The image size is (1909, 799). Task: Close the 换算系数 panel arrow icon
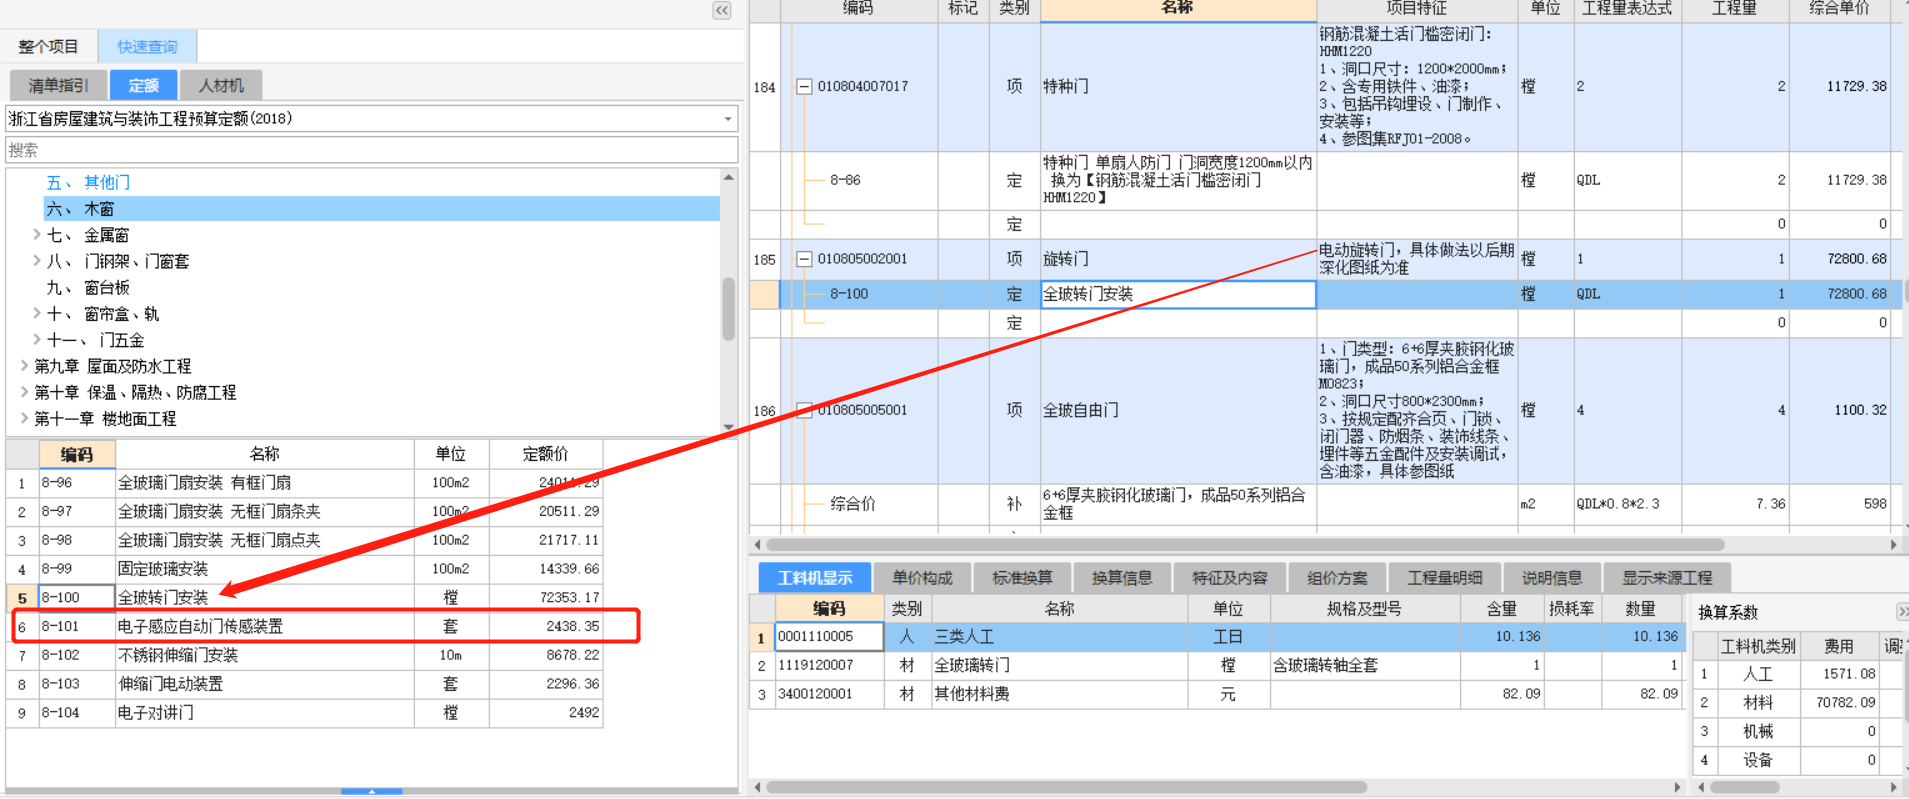pyautogui.click(x=1901, y=611)
